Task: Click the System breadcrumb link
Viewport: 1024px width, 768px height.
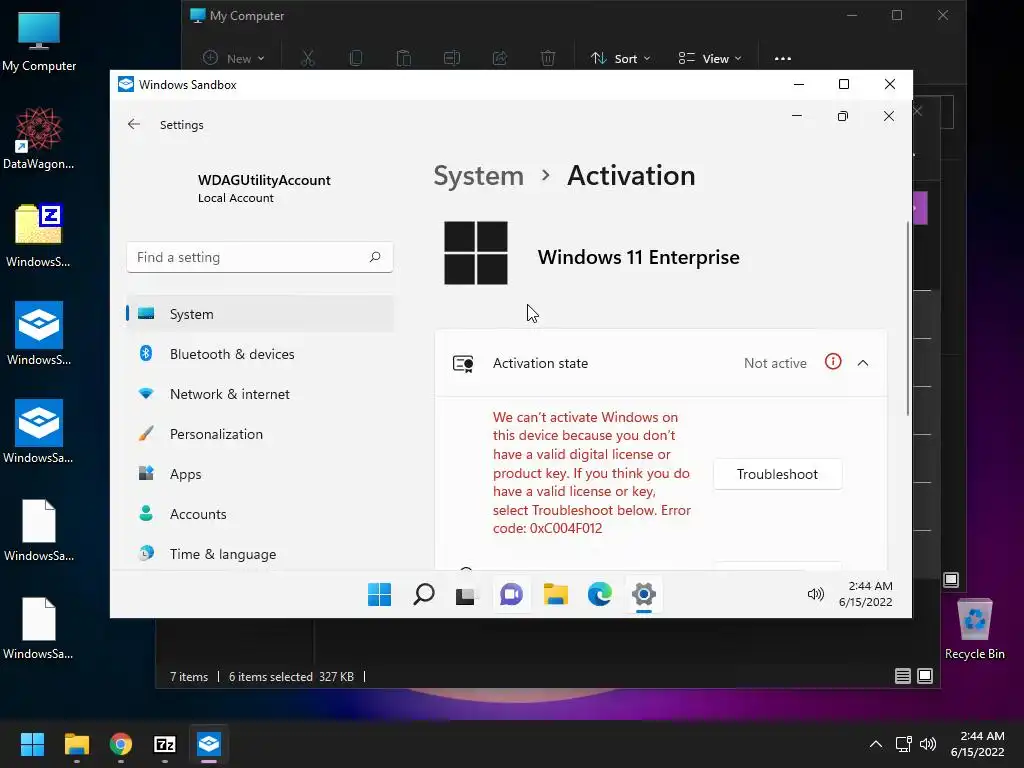Action: pos(479,176)
